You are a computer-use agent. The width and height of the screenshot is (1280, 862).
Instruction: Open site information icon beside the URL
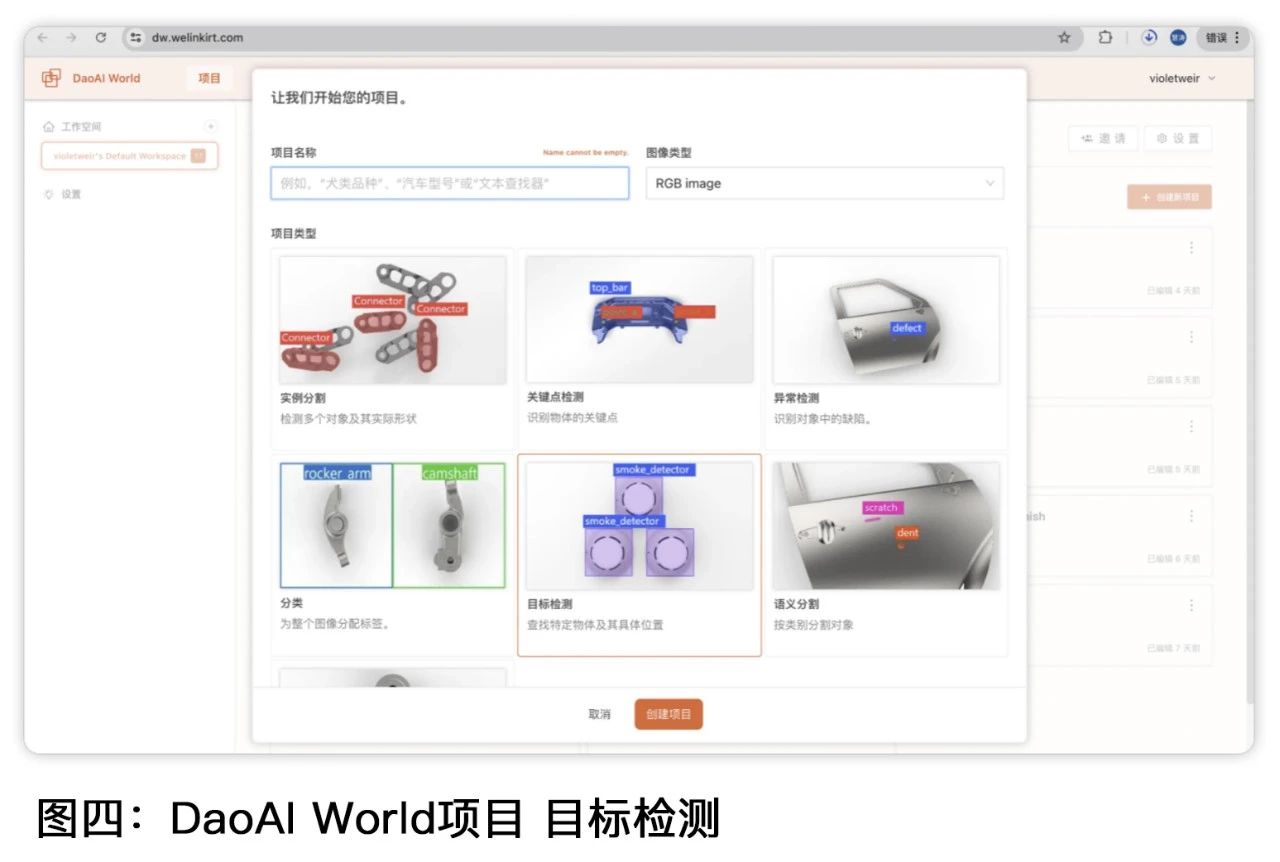136,38
